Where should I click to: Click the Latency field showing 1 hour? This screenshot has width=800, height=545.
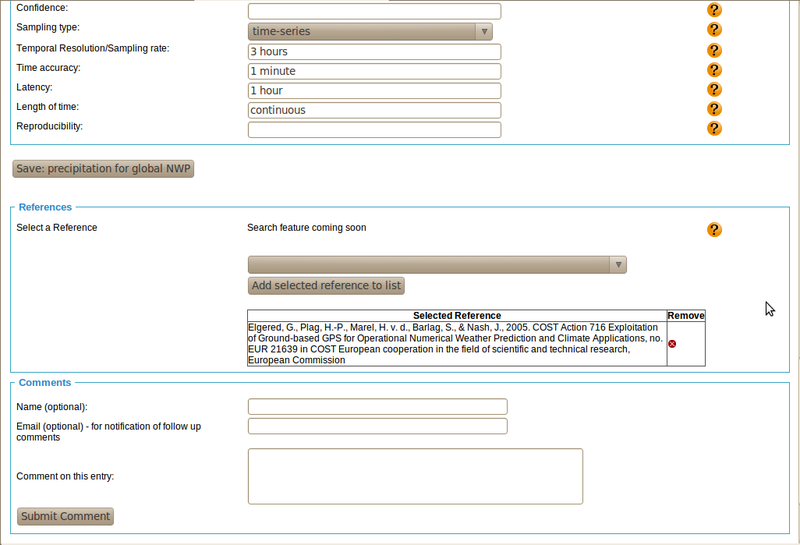click(x=374, y=91)
